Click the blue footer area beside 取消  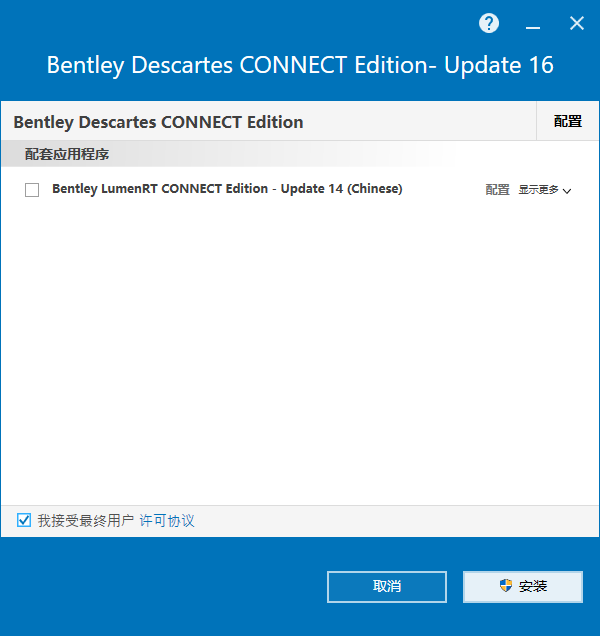(162, 587)
